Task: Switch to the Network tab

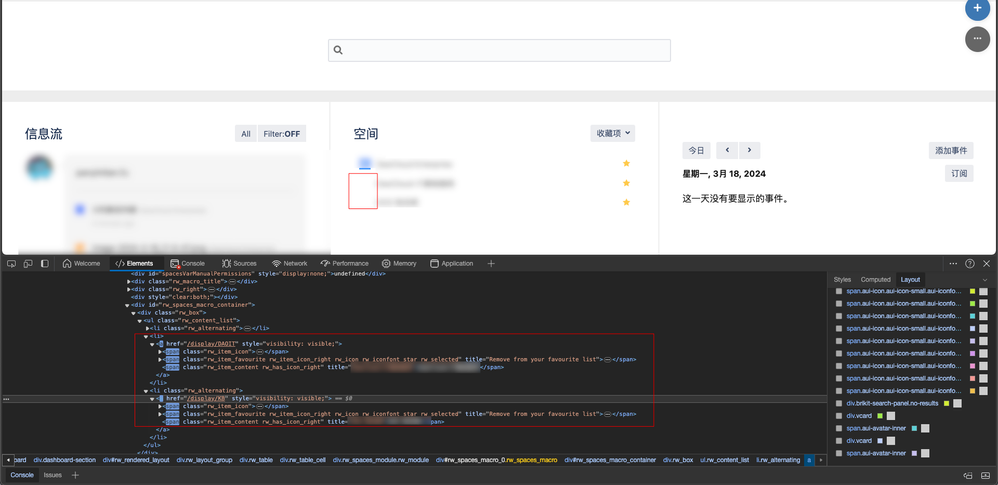Action: click(290, 264)
